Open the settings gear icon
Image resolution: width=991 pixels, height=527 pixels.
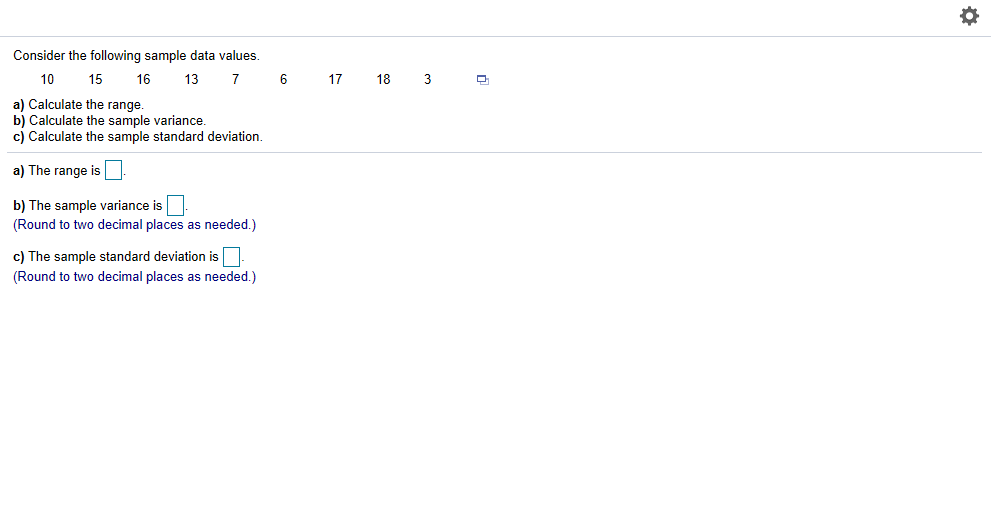(x=969, y=16)
